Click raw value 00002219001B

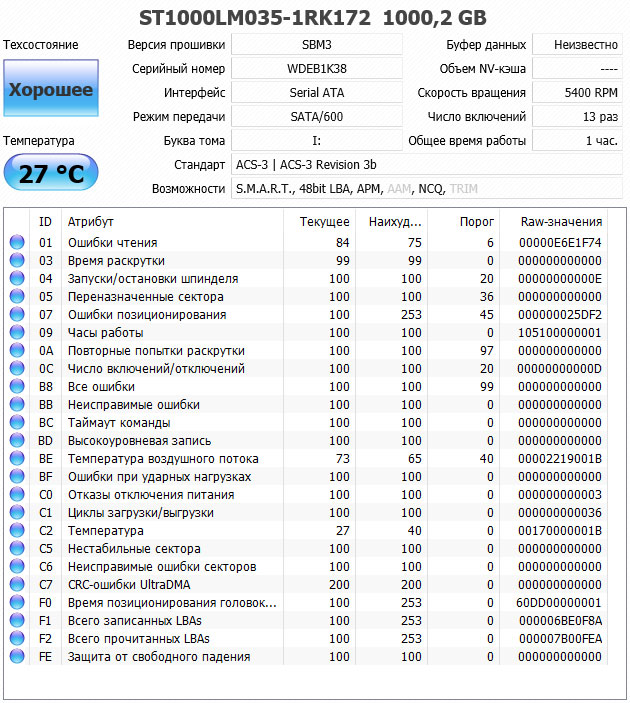560,458
